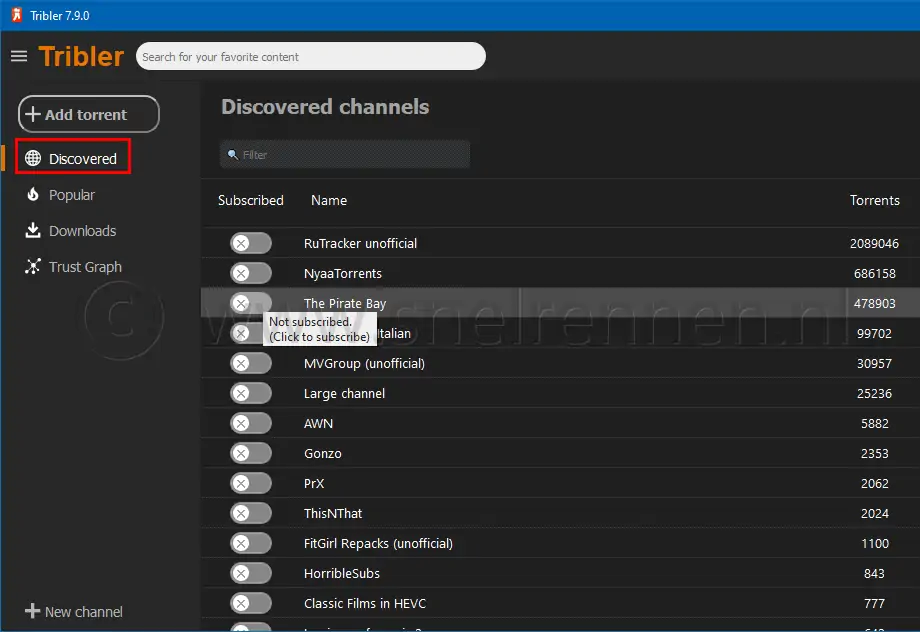The height and width of the screenshot is (632, 920).
Task: Toggle subscription for FitGirl Repacks
Action: [x=251, y=543]
